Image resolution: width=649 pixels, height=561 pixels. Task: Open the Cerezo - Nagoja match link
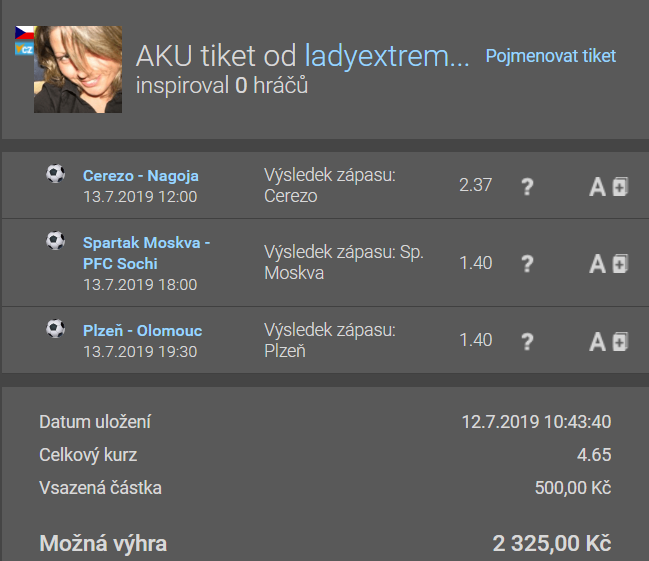(141, 176)
